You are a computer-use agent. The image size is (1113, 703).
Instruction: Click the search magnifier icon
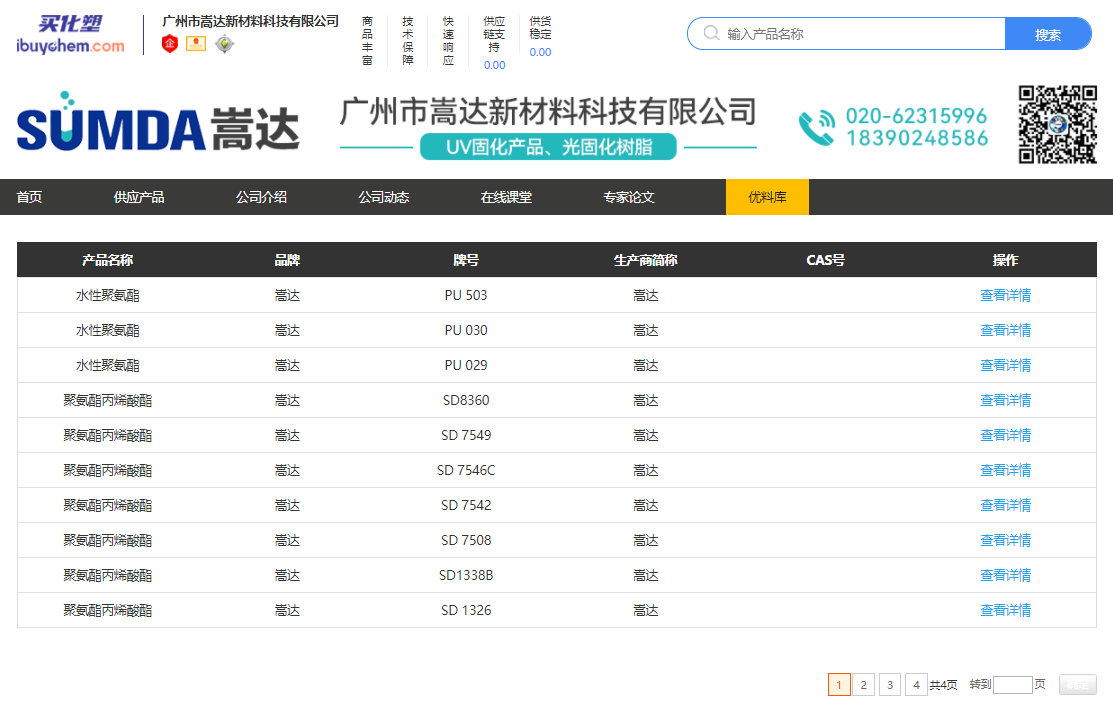(711, 33)
